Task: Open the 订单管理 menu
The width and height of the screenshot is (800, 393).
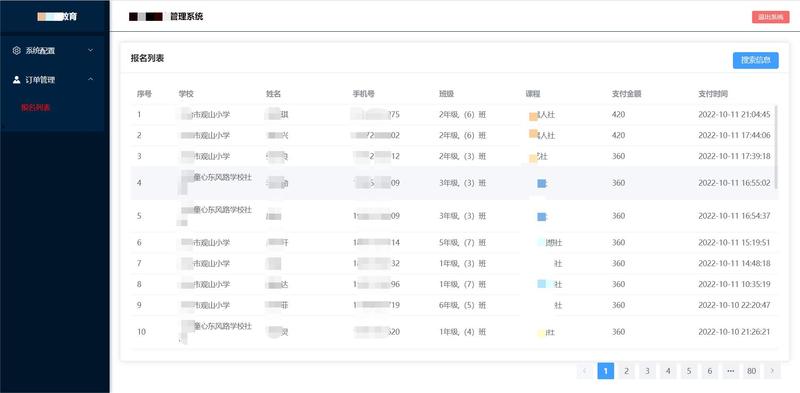Action: point(53,80)
